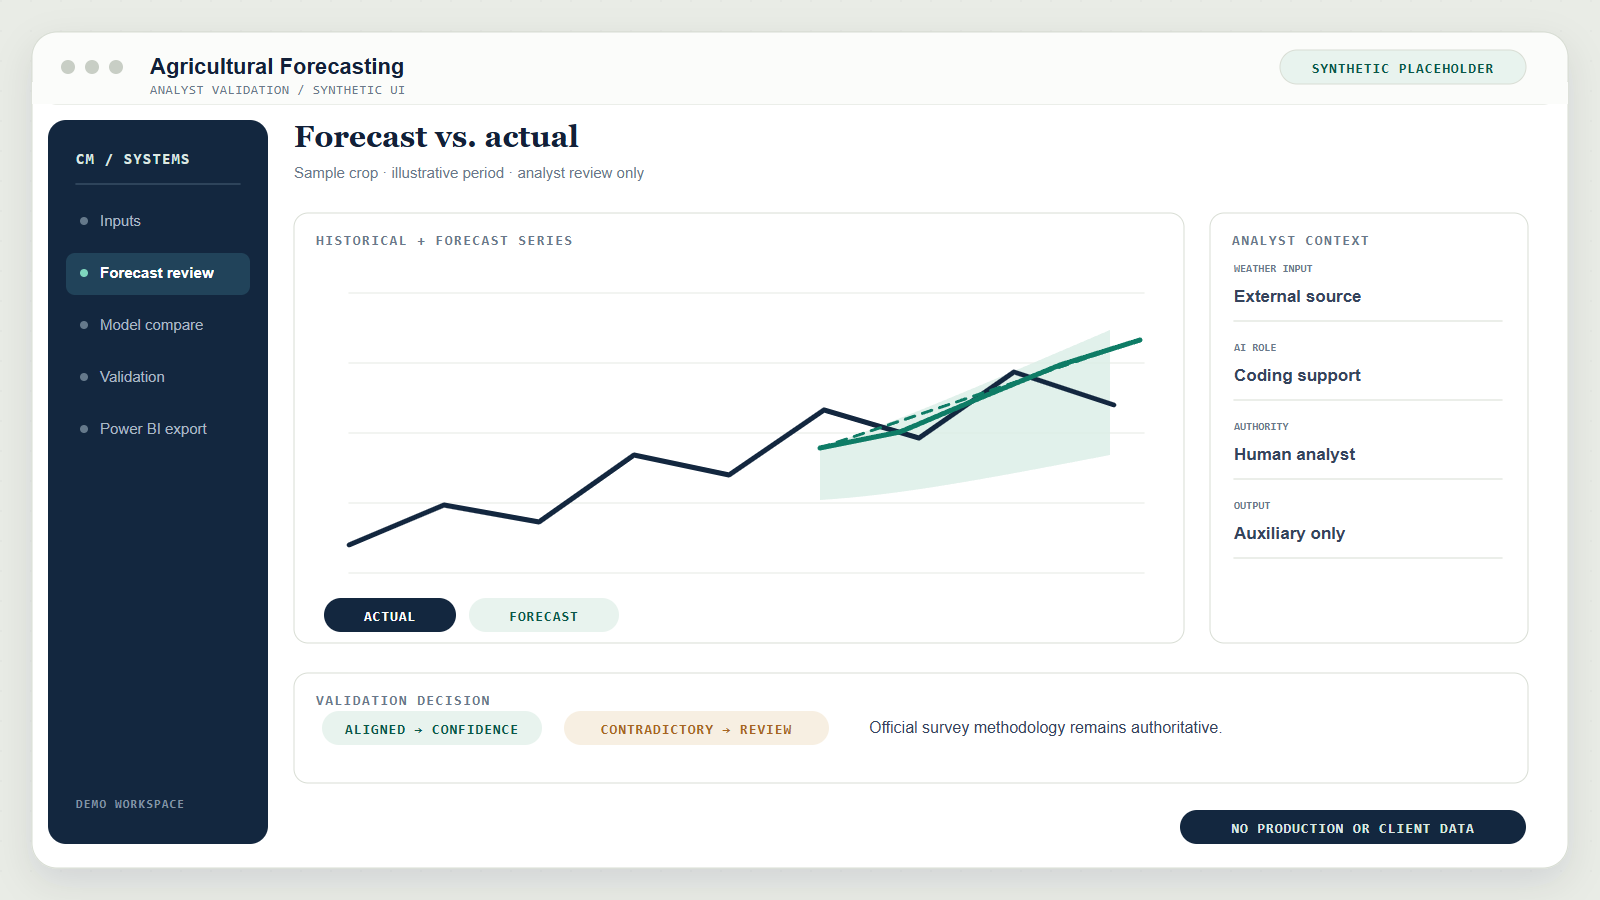Choose Contradictory → Review decision
This screenshot has height=900, width=1600.
696,728
